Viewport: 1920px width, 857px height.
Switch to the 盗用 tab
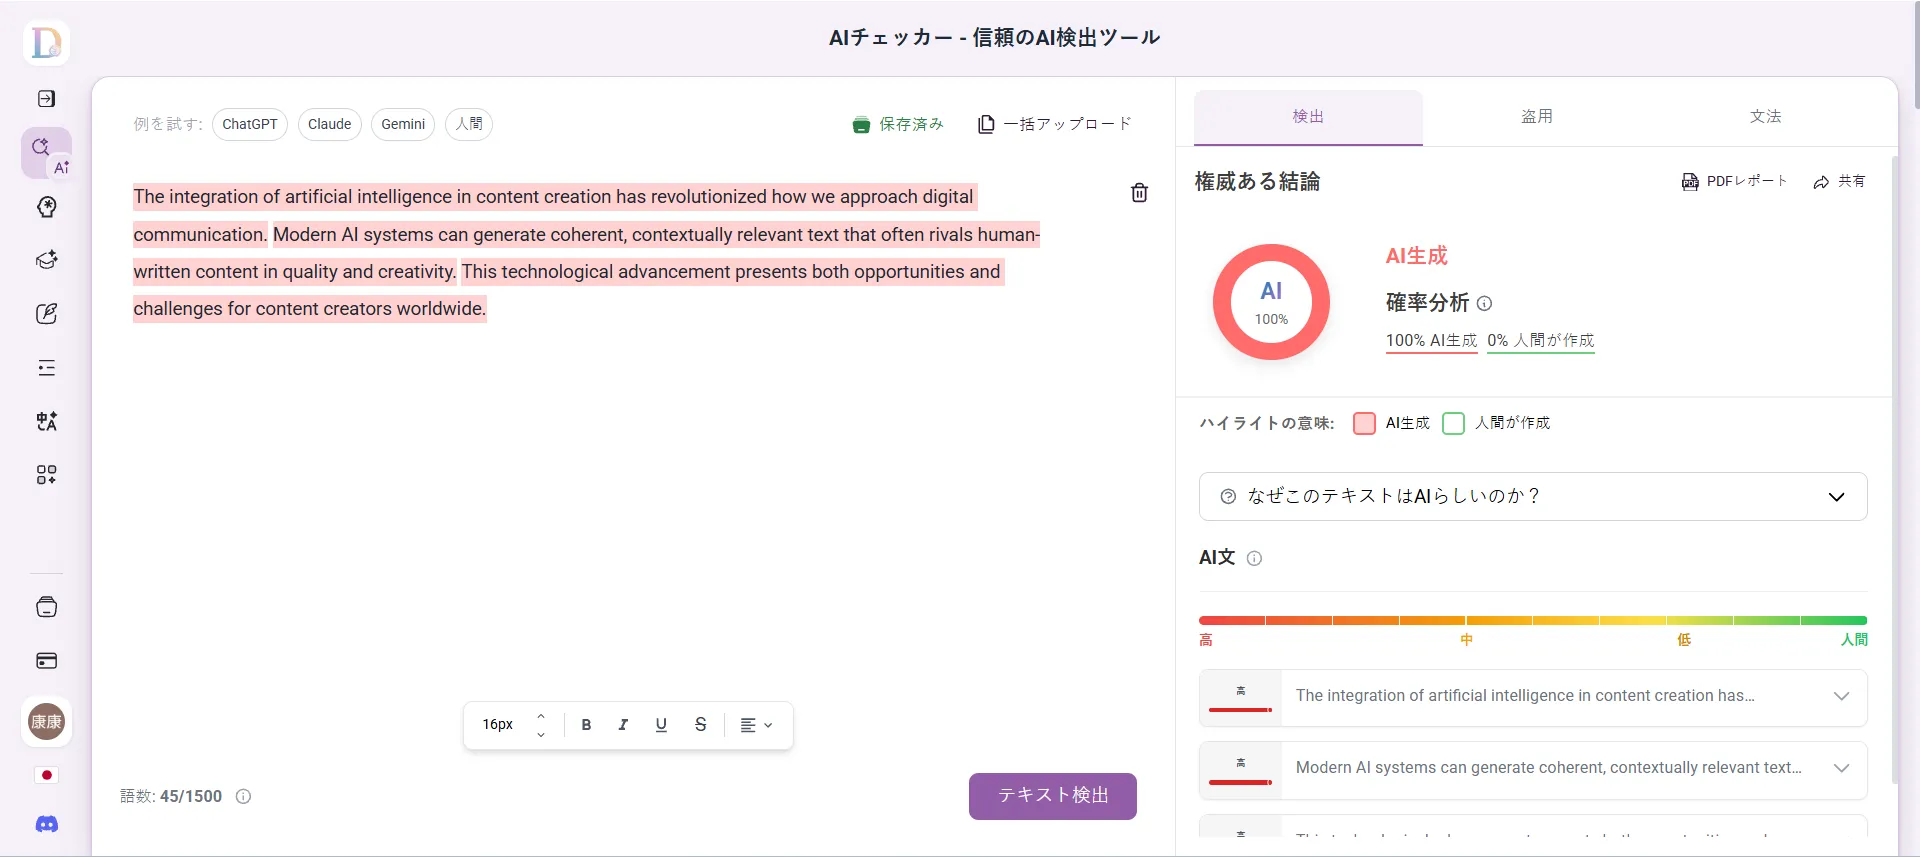[1537, 117]
